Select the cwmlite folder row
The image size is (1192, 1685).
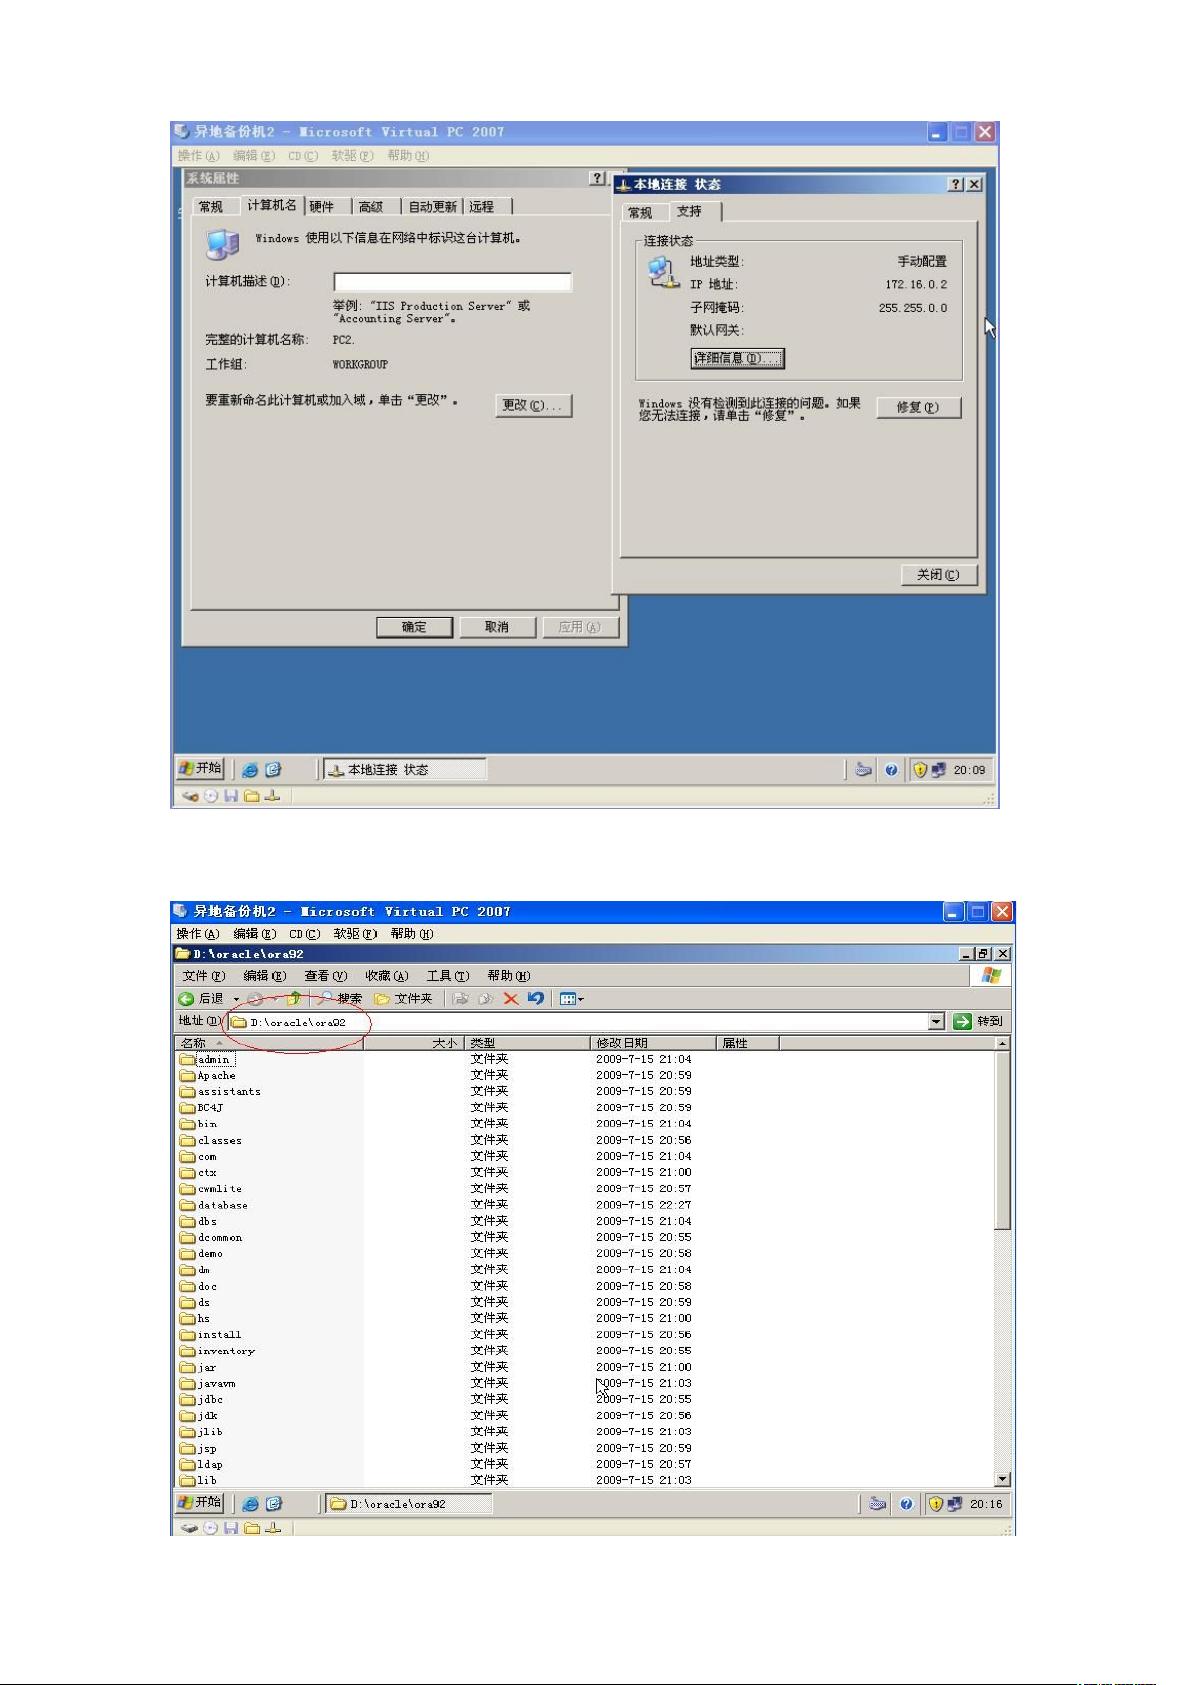pos(211,1189)
